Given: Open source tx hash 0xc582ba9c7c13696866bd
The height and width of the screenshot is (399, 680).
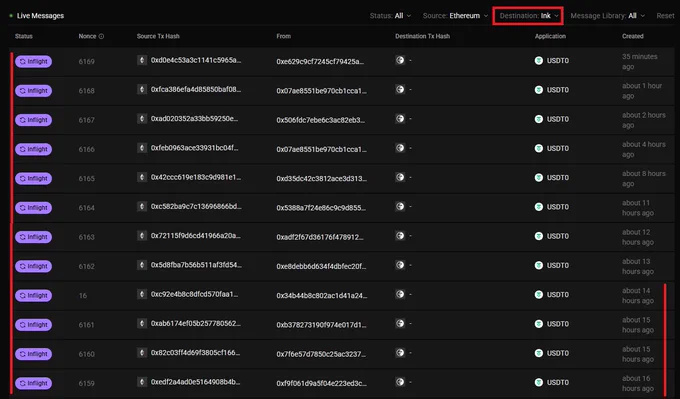Looking at the screenshot, I should click(x=196, y=206).
